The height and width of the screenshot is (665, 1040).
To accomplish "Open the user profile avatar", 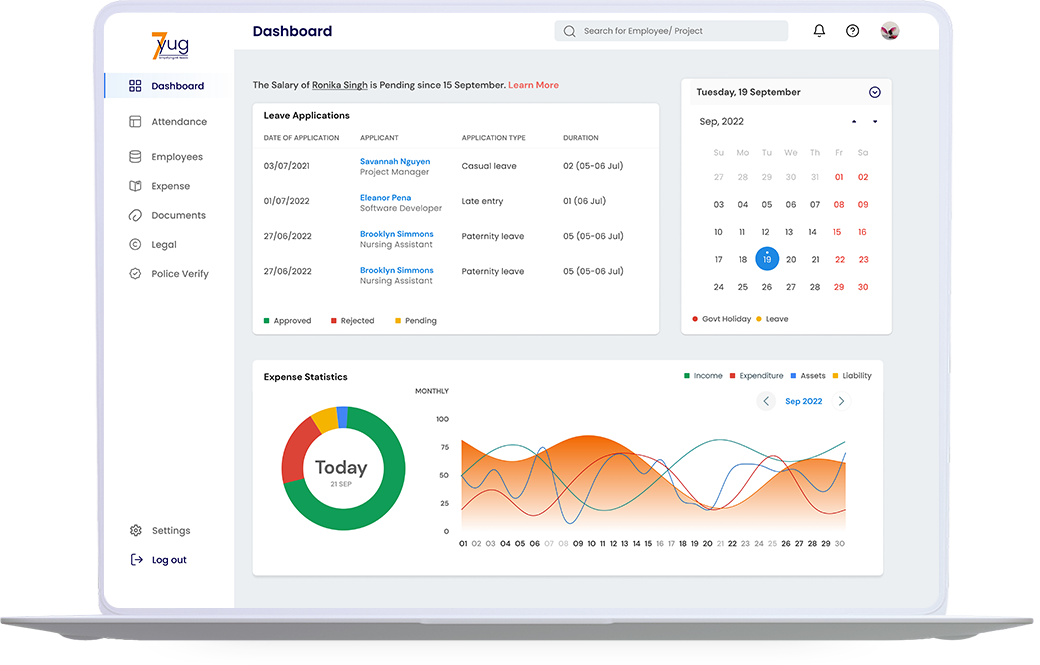I will (x=889, y=31).
